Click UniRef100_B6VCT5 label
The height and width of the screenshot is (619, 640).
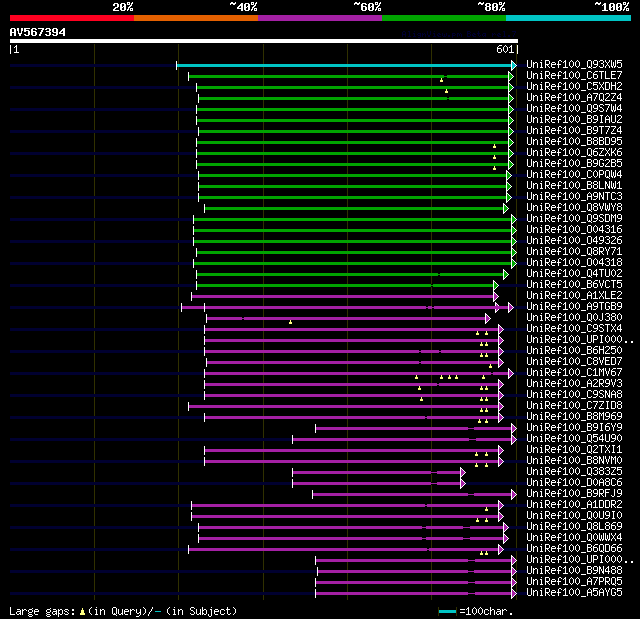(574, 285)
